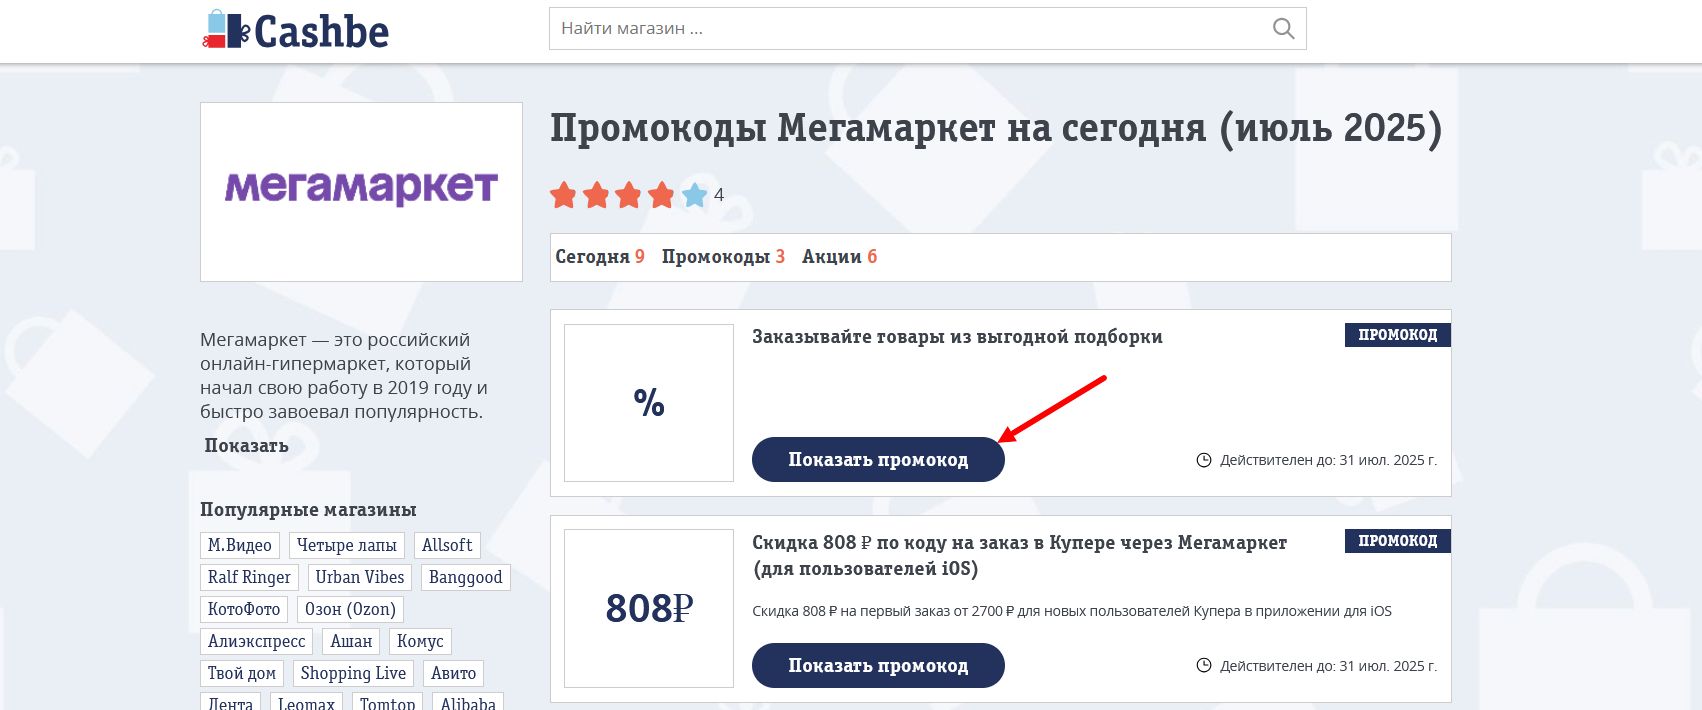Click the page title Промокоды Мегамаркет
The width and height of the screenshot is (1702, 710).
point(996,129)
